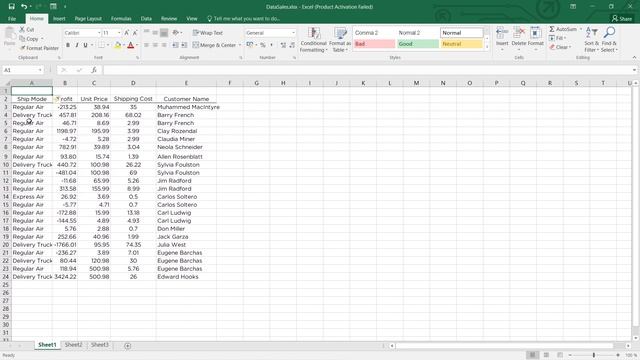Click the Align Right icon
The height and width of the screenshot is (360, 640).
[x=164, y=45]
